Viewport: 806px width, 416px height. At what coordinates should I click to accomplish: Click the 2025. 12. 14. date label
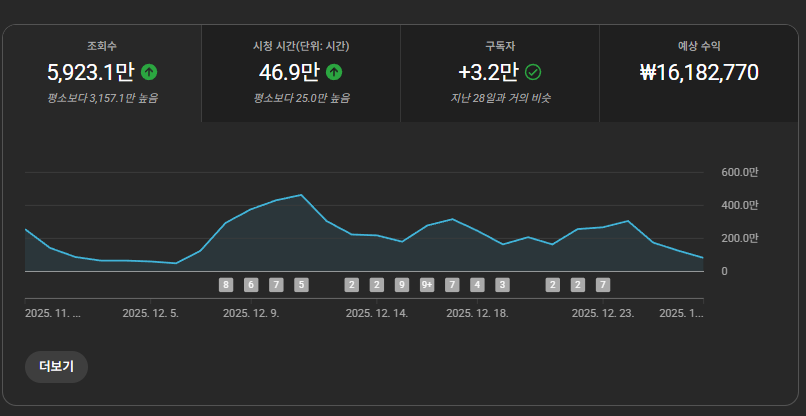tap(377, 313)
